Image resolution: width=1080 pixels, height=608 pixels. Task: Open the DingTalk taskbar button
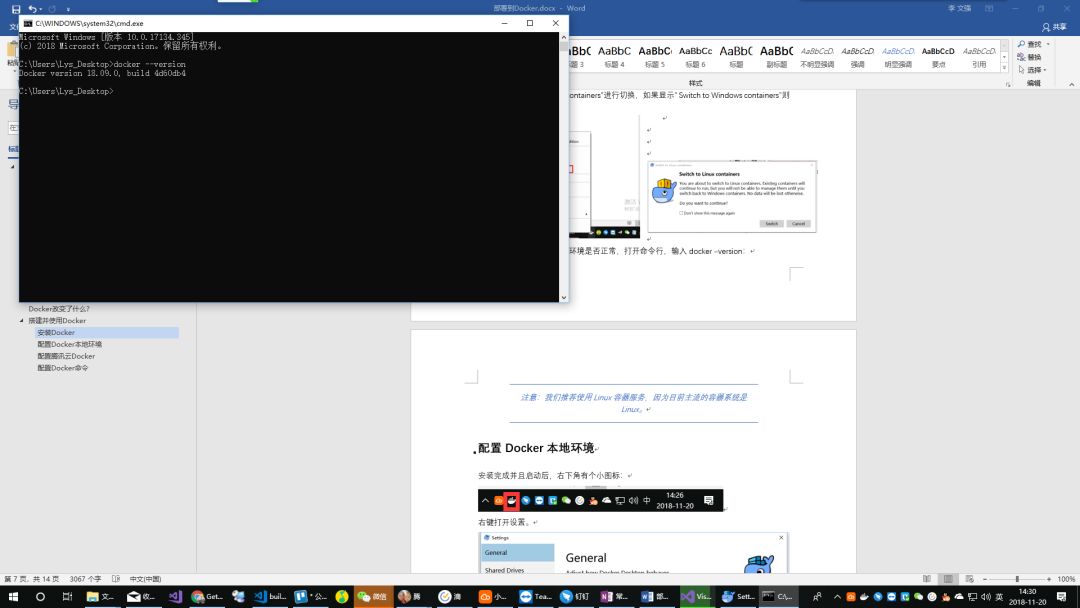[x=577, y=596]
